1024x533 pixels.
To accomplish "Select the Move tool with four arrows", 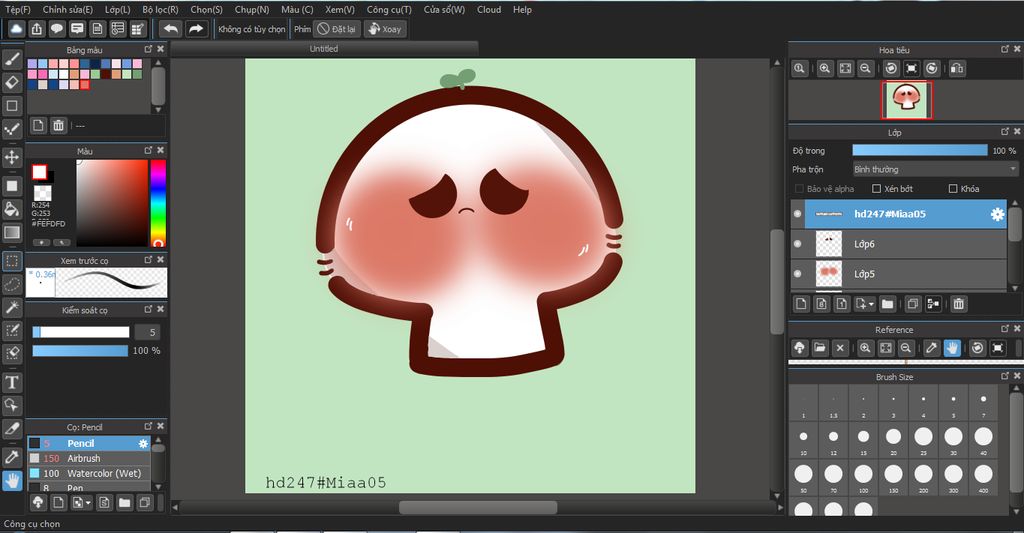I will click(12, 157).
